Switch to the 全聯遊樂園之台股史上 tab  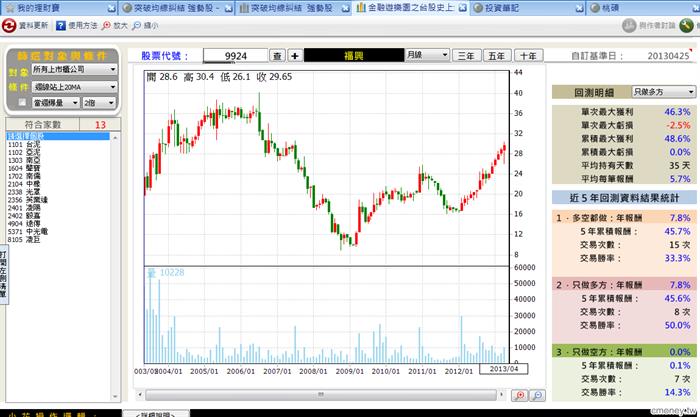pos(411,8)
